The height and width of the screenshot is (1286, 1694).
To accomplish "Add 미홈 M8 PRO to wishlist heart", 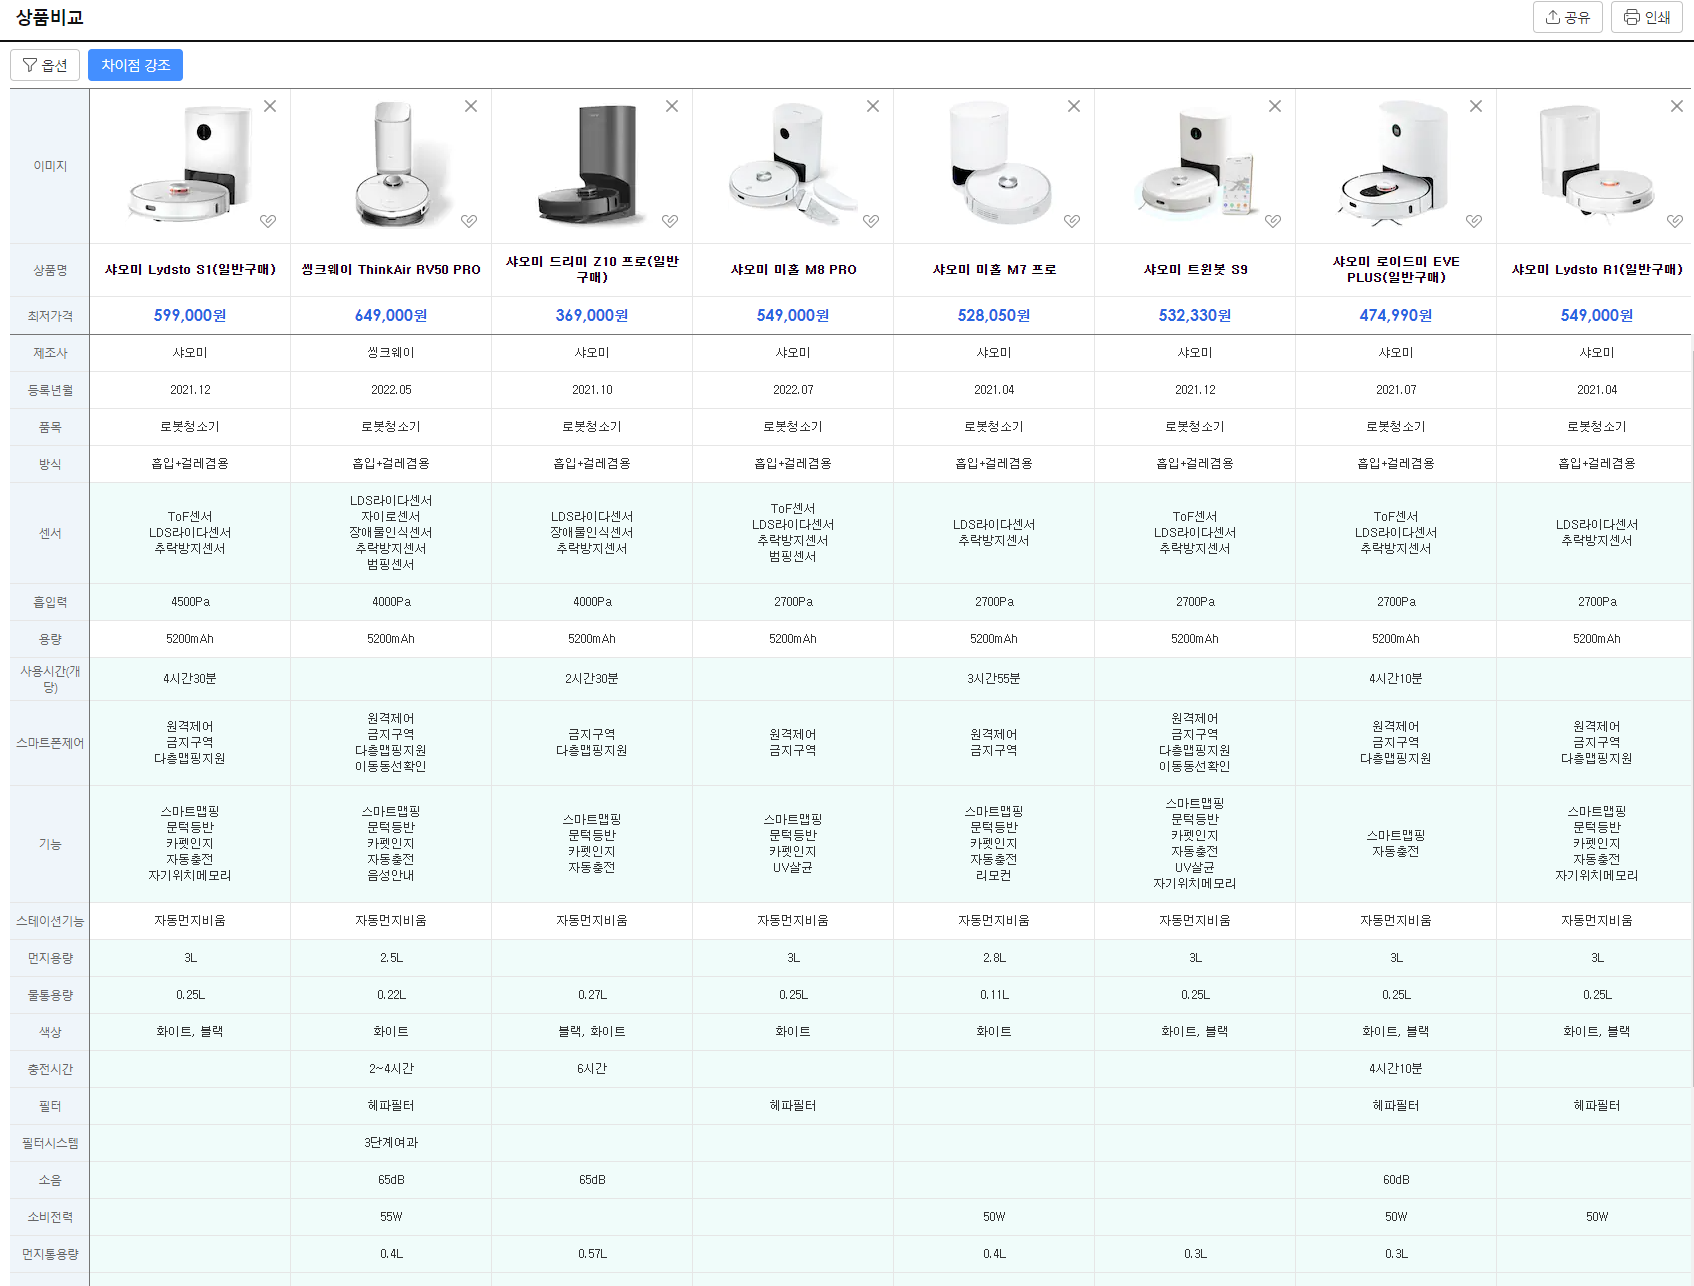I will coord(871,221).
